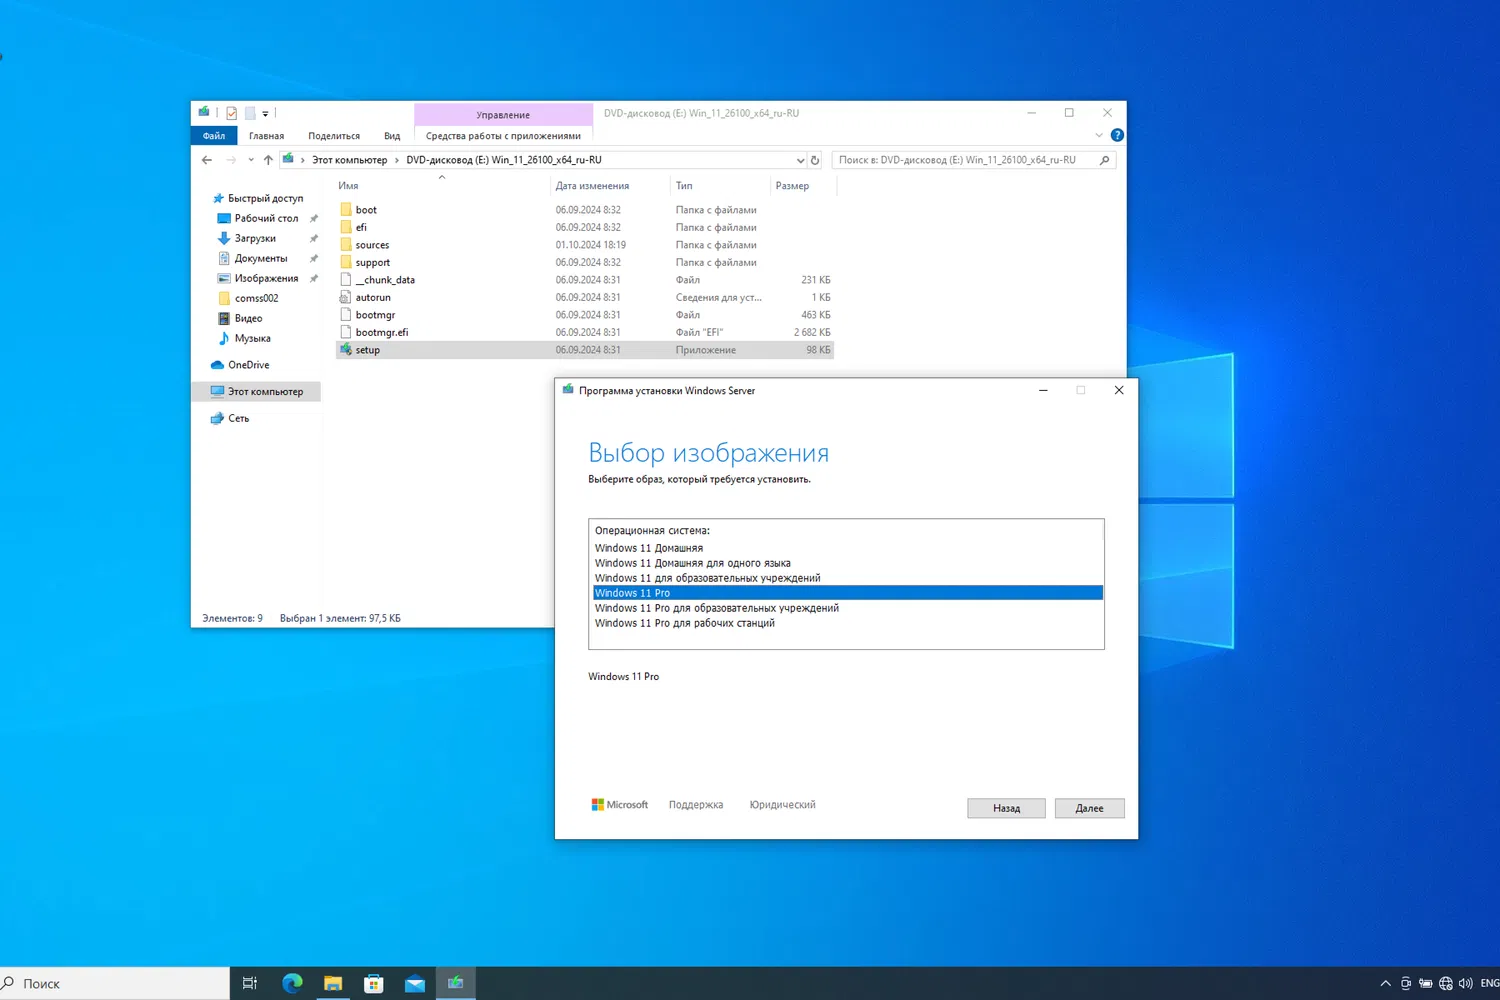Open the 'Юридический' link in setup
Image resolution: width=1500 pixels, height=1000 pixels.
coord(783,805)
